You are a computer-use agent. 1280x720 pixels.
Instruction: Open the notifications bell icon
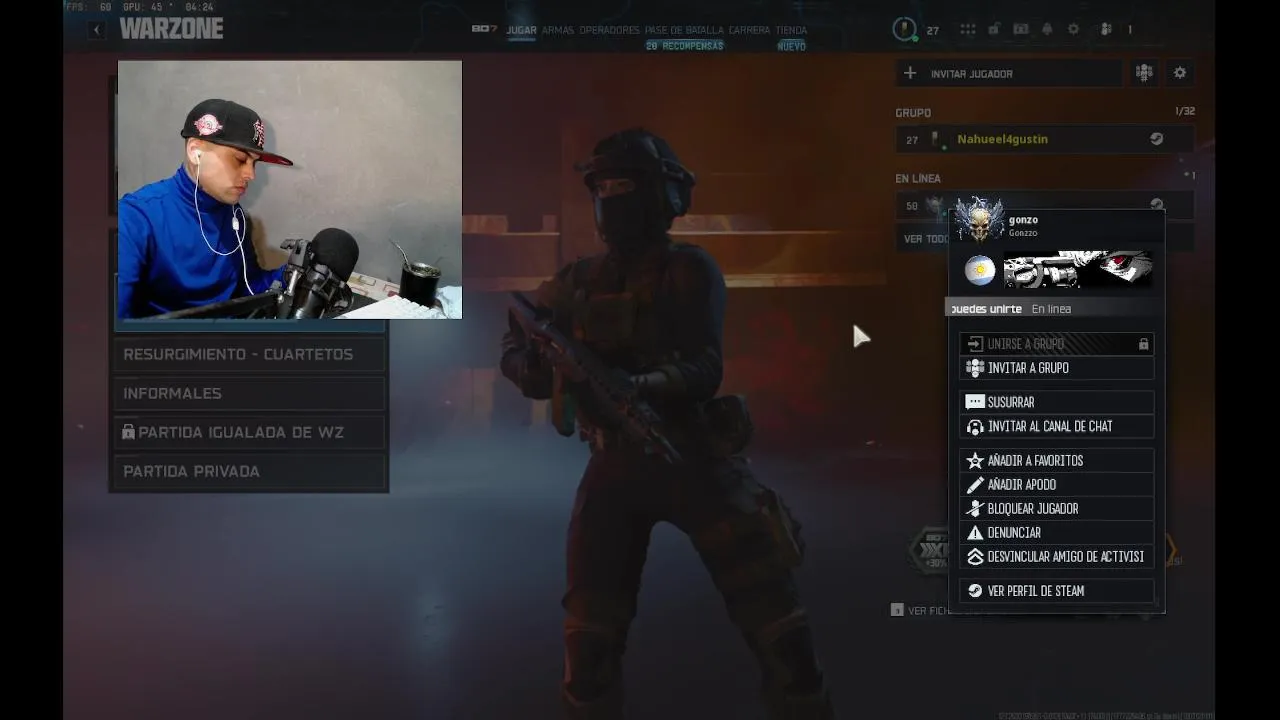pyautogui.click(x=1047, y=30)
